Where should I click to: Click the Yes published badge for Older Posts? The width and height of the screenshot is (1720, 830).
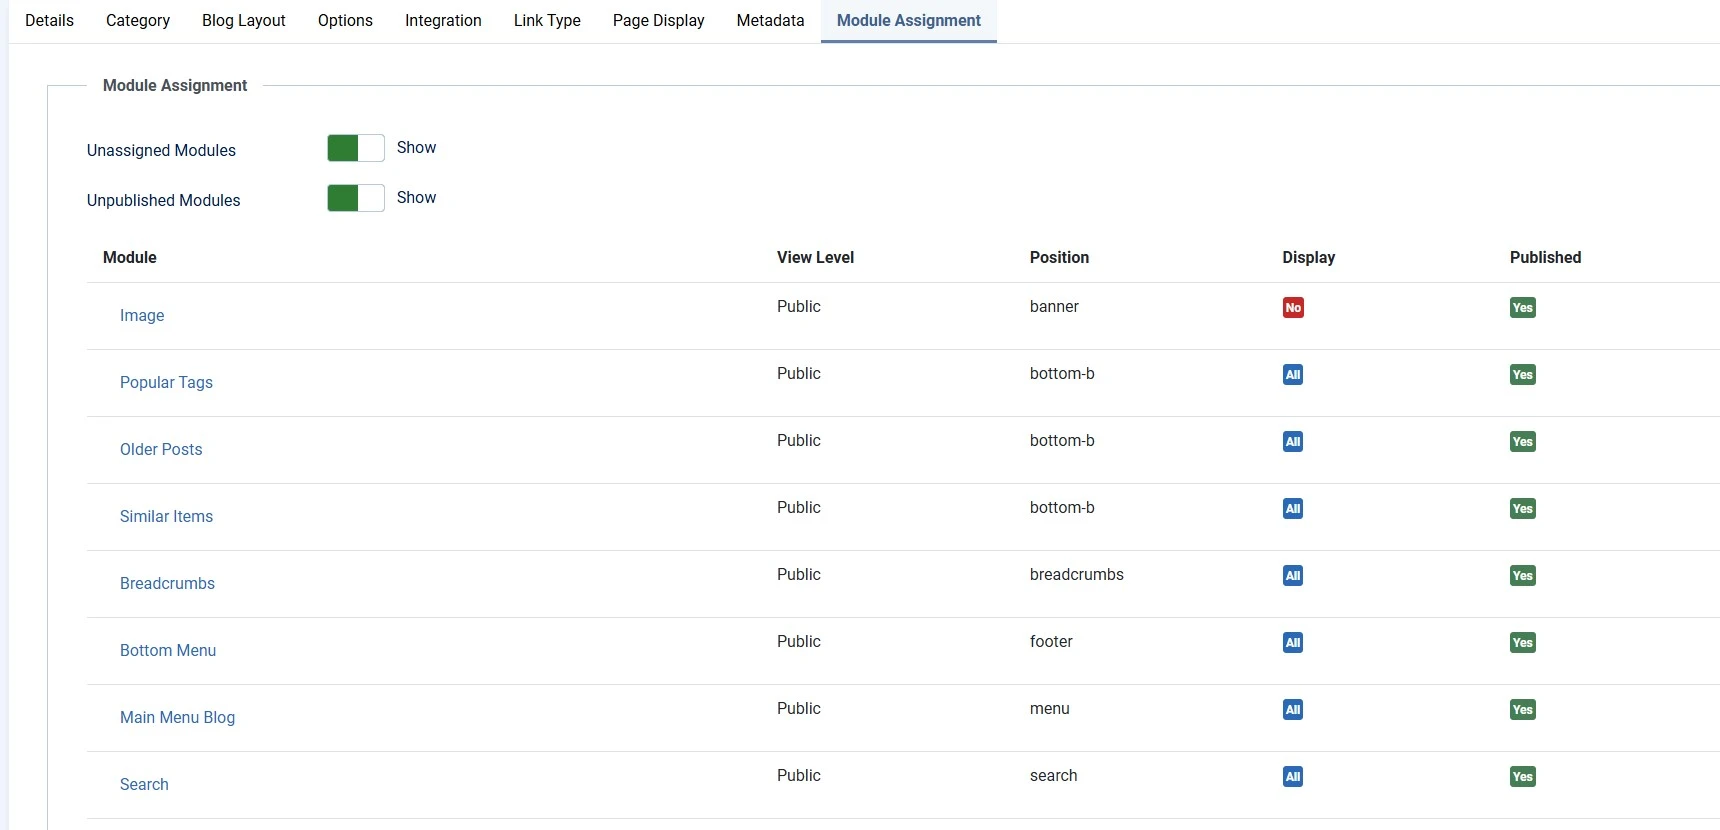coord(1523,442)
